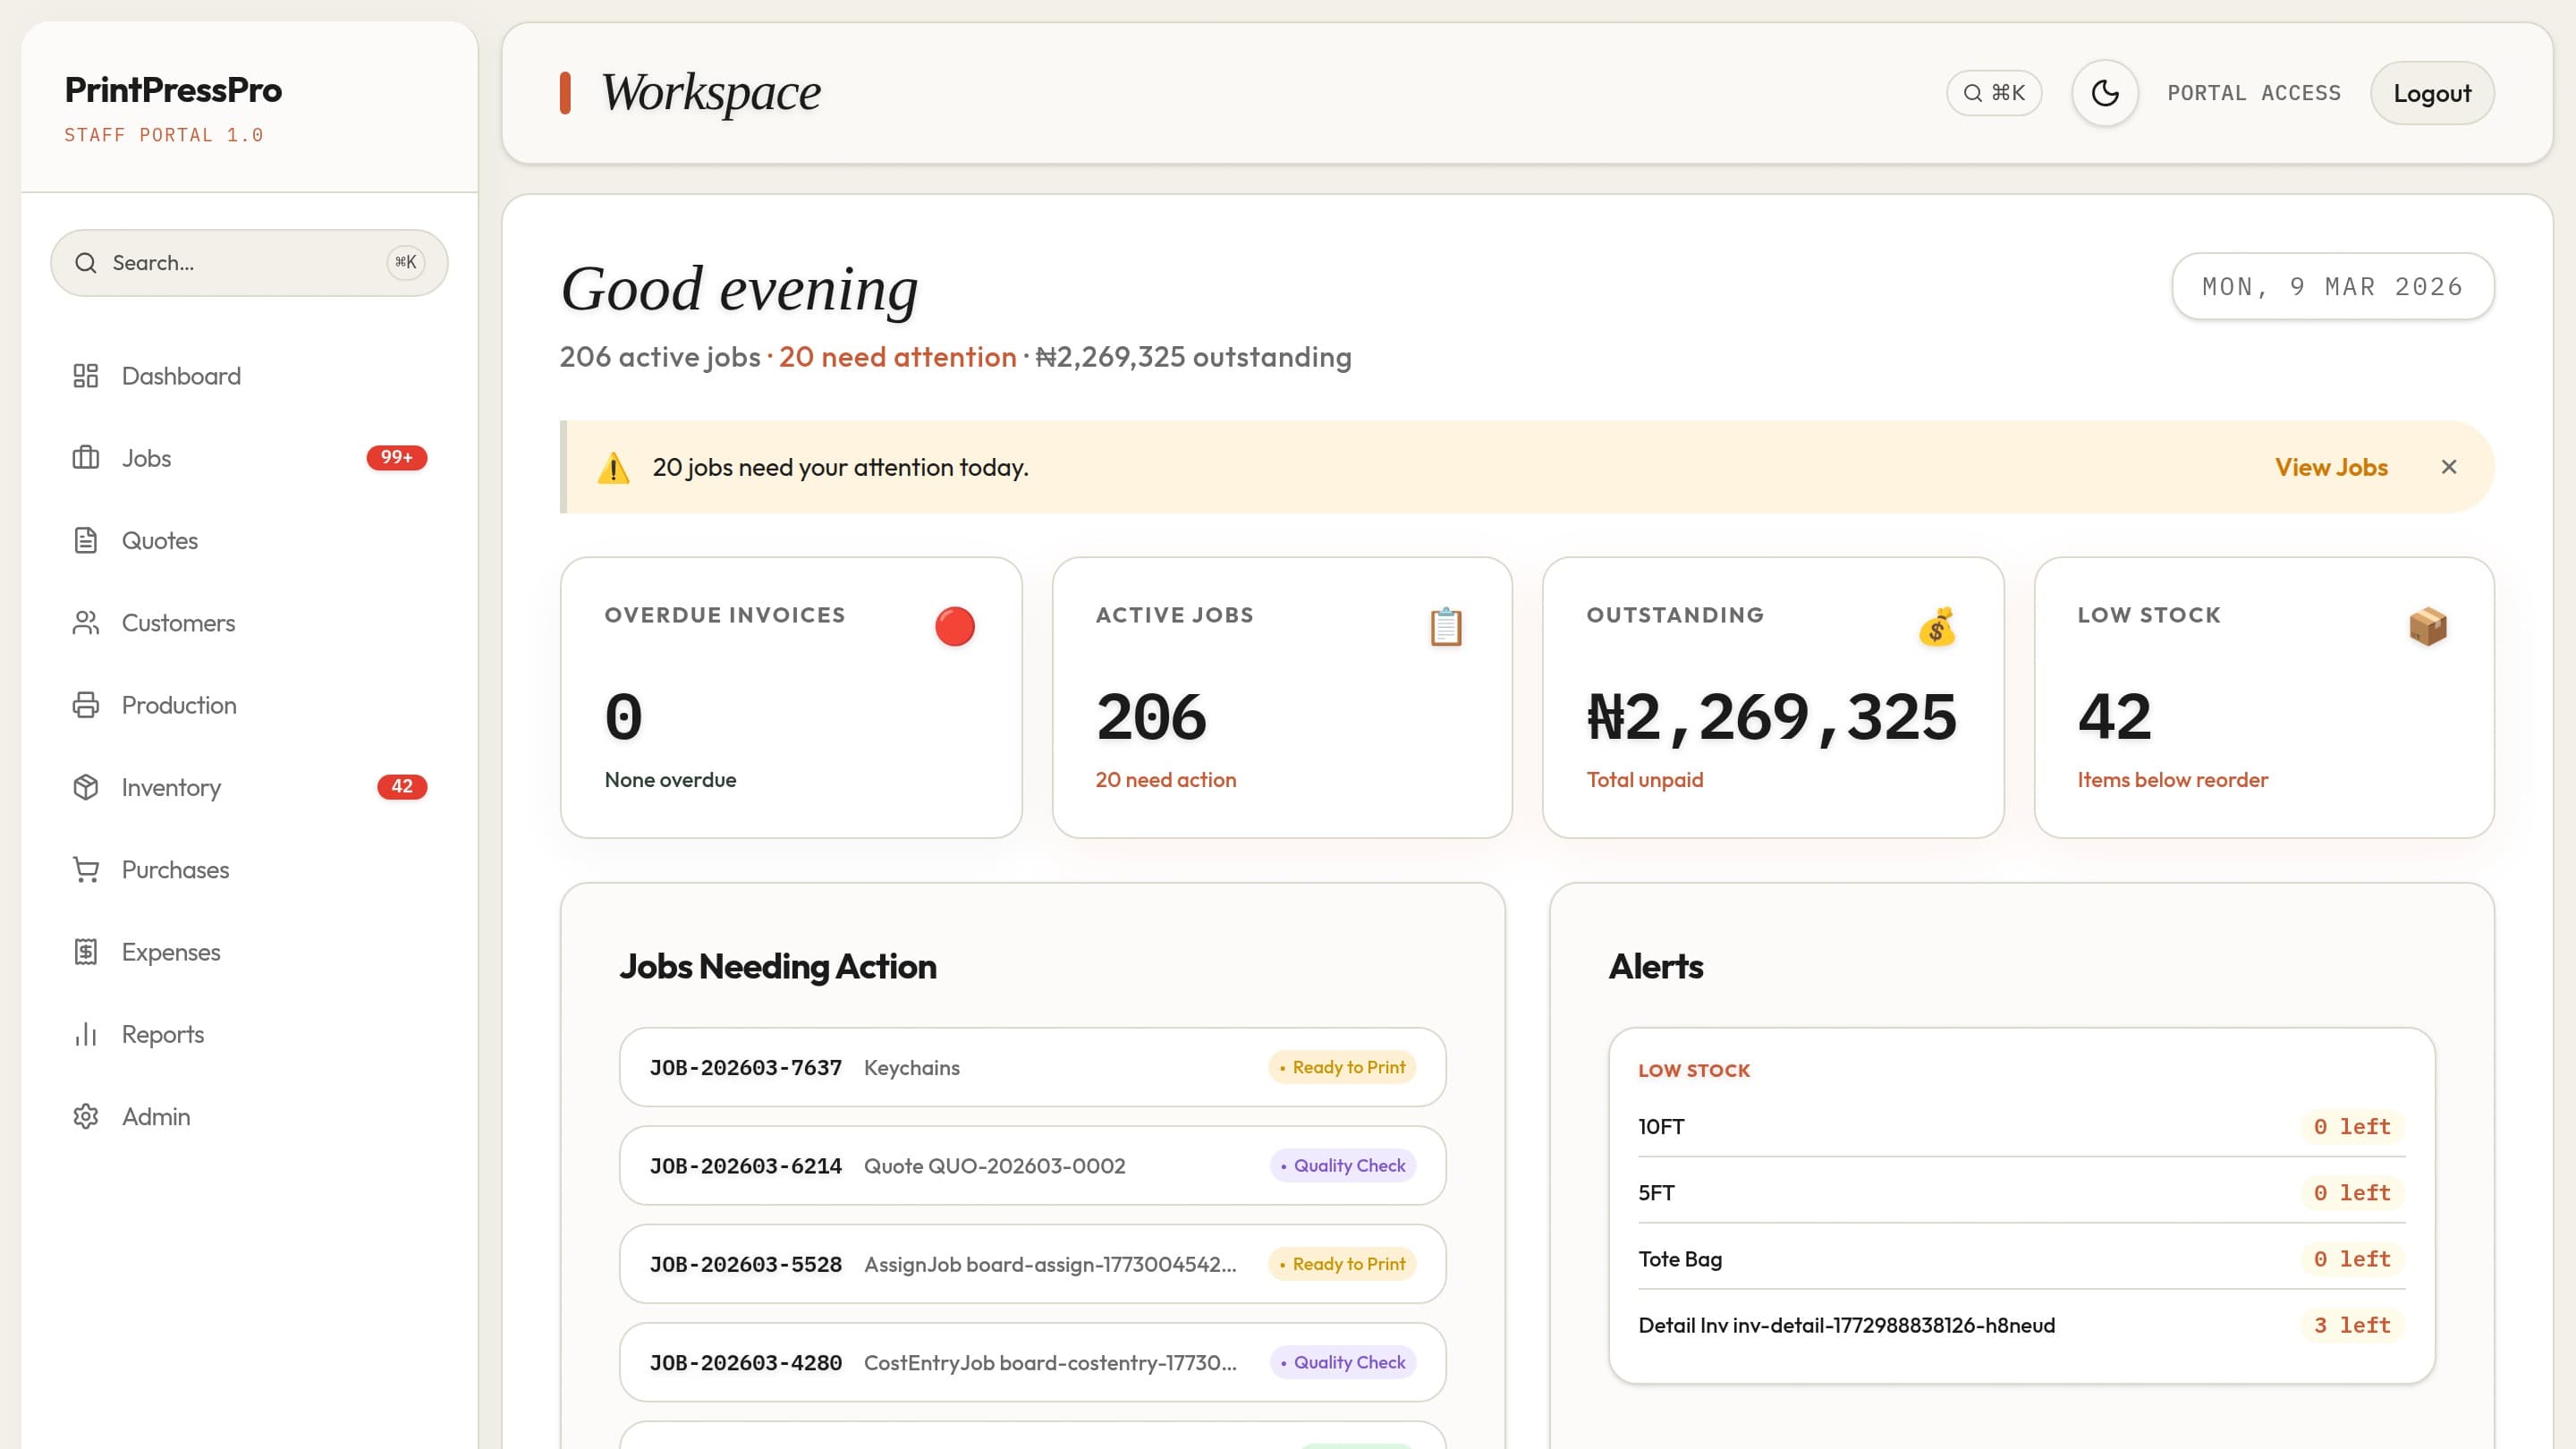Open Admin settings gear
The image size is (2576, 1449).
(x=86, y=1117)
